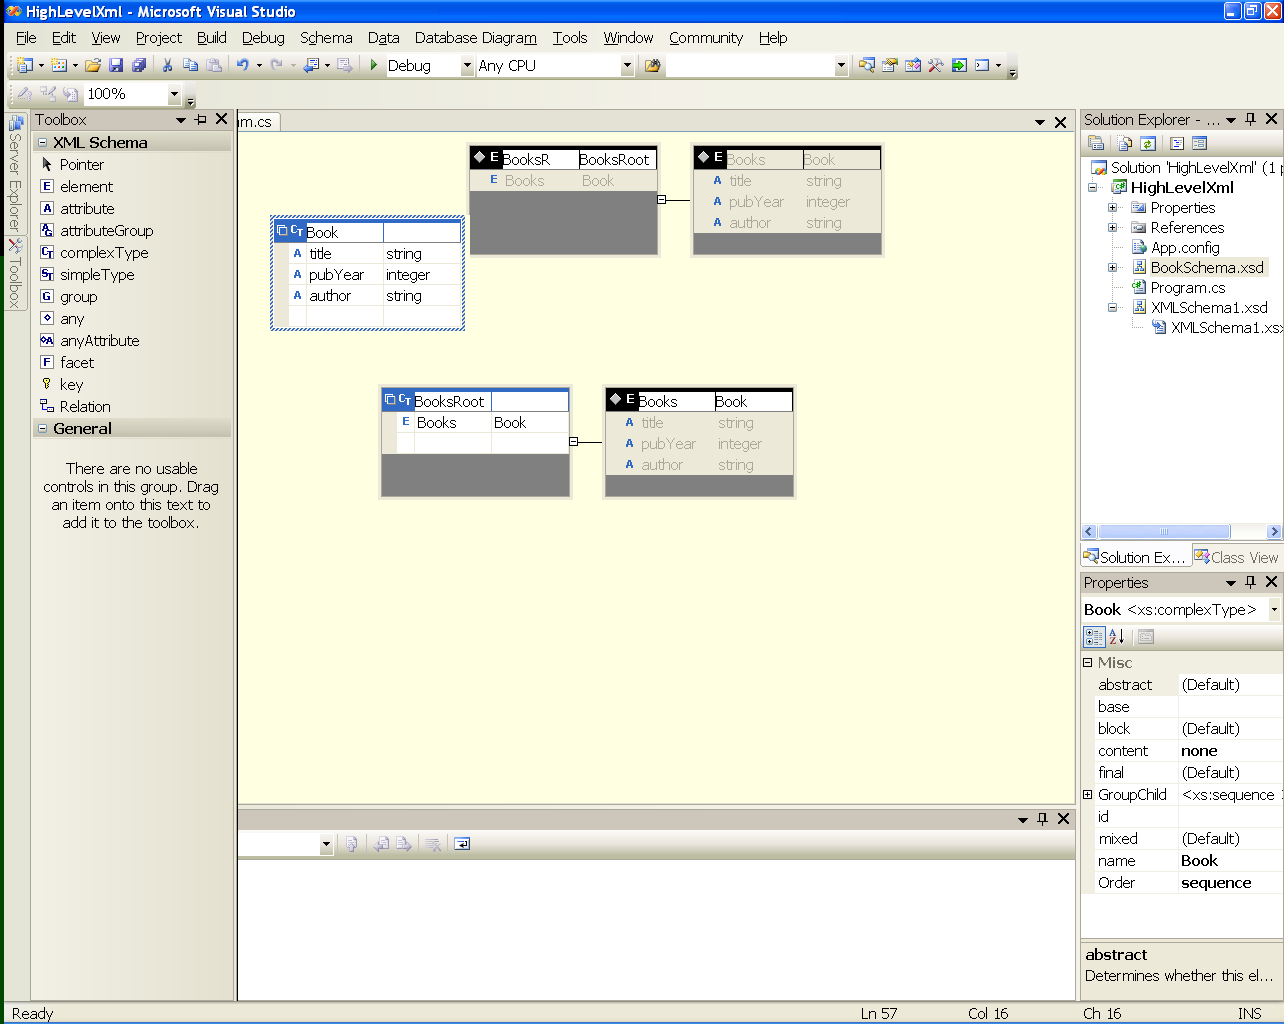Select the complexType toolbox item
This screenshot has width=1284, height=1024.
[x=104, y=253]
